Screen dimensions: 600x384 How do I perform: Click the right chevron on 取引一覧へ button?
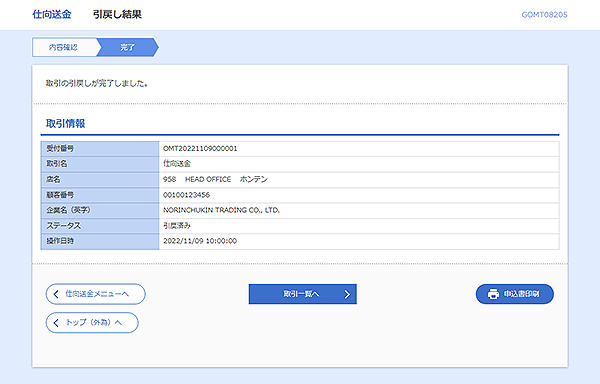click(347, 294)
